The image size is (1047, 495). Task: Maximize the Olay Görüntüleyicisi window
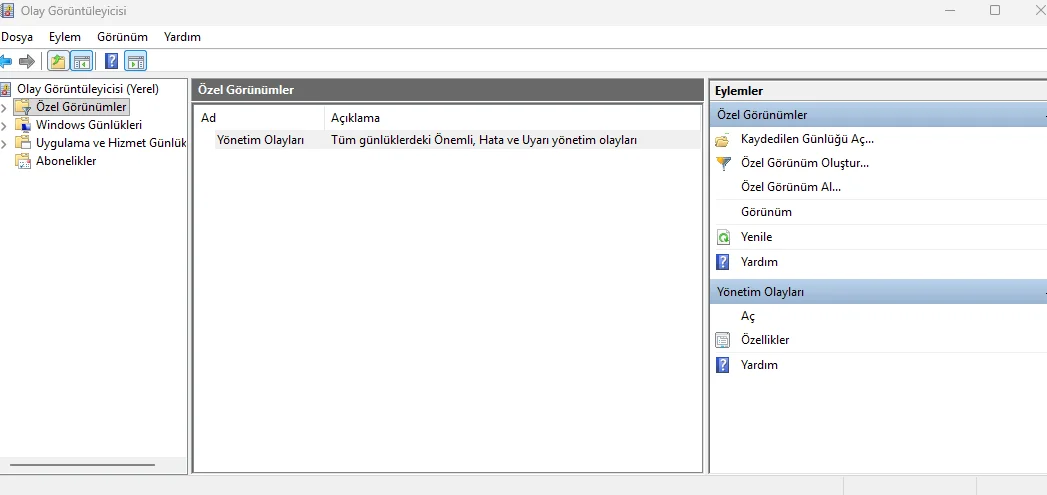[995, 10]
